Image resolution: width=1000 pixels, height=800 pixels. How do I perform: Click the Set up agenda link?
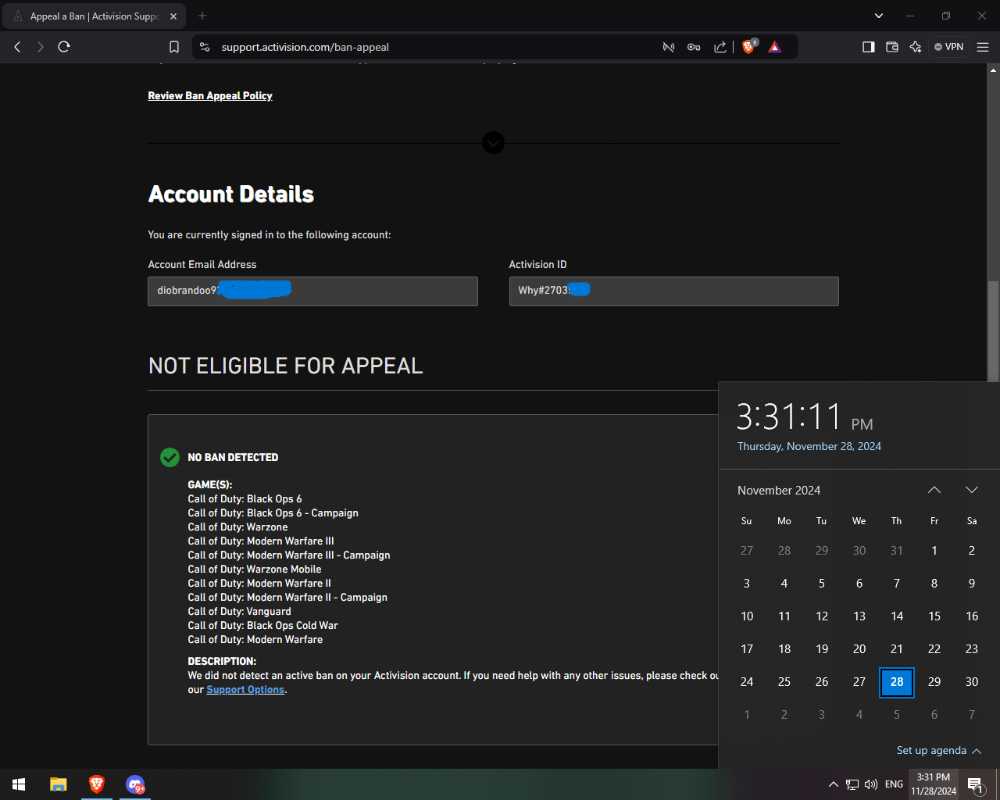point(931,750)
